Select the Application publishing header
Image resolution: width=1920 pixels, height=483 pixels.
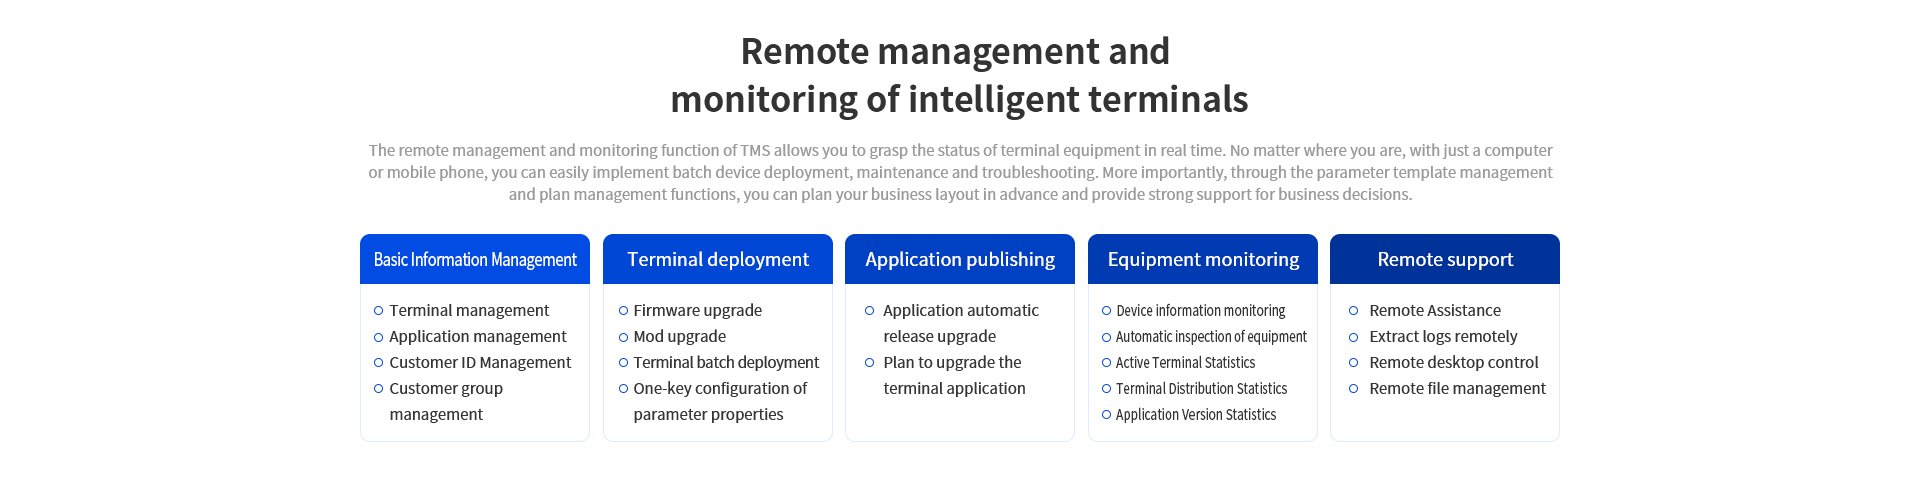point(960,259)
